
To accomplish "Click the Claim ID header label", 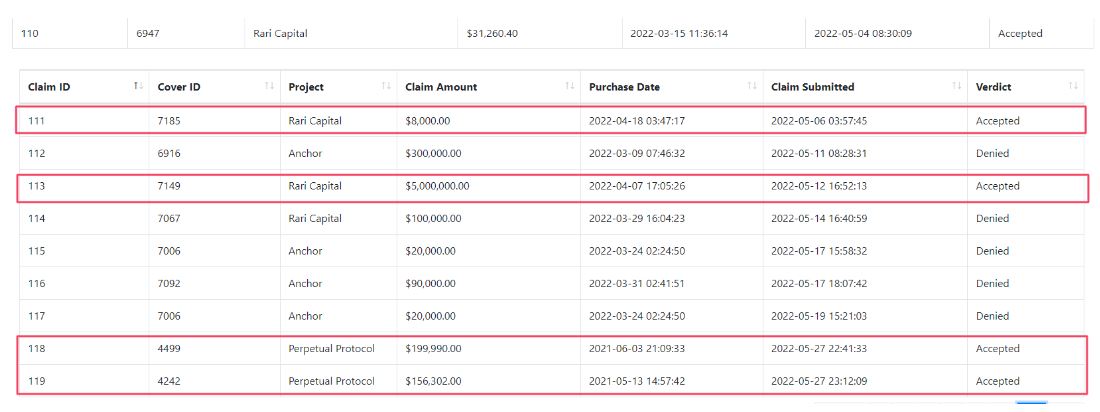I will tap(49, 87).
